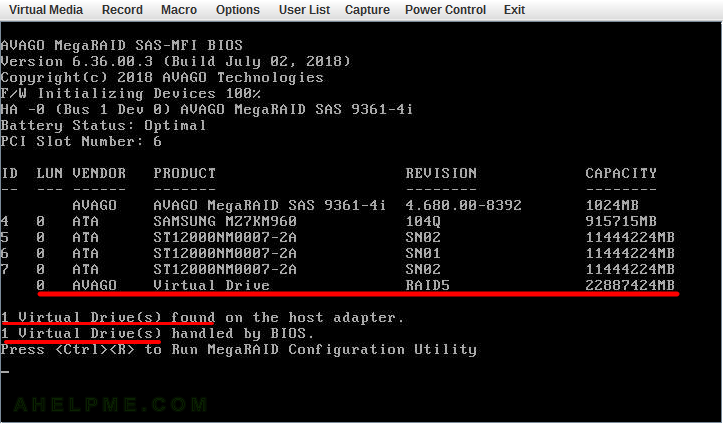Click the PRODUCT column header
Screen dimensions: 723x424
pos(184,173)
